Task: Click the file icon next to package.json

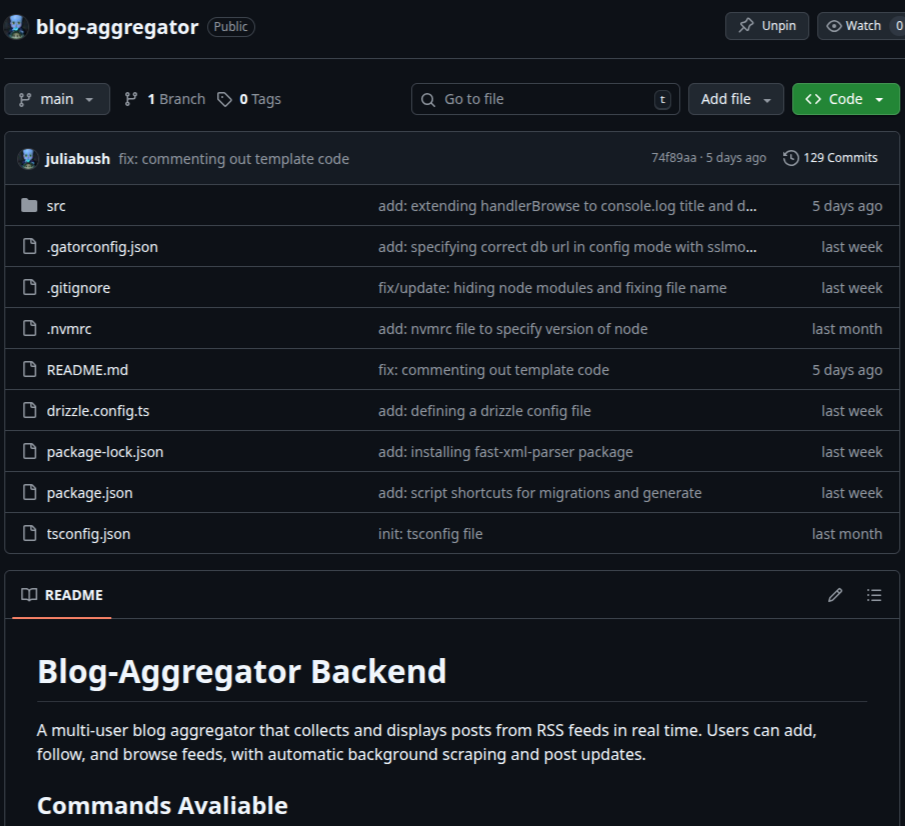Action: click(x=28, y=493)
